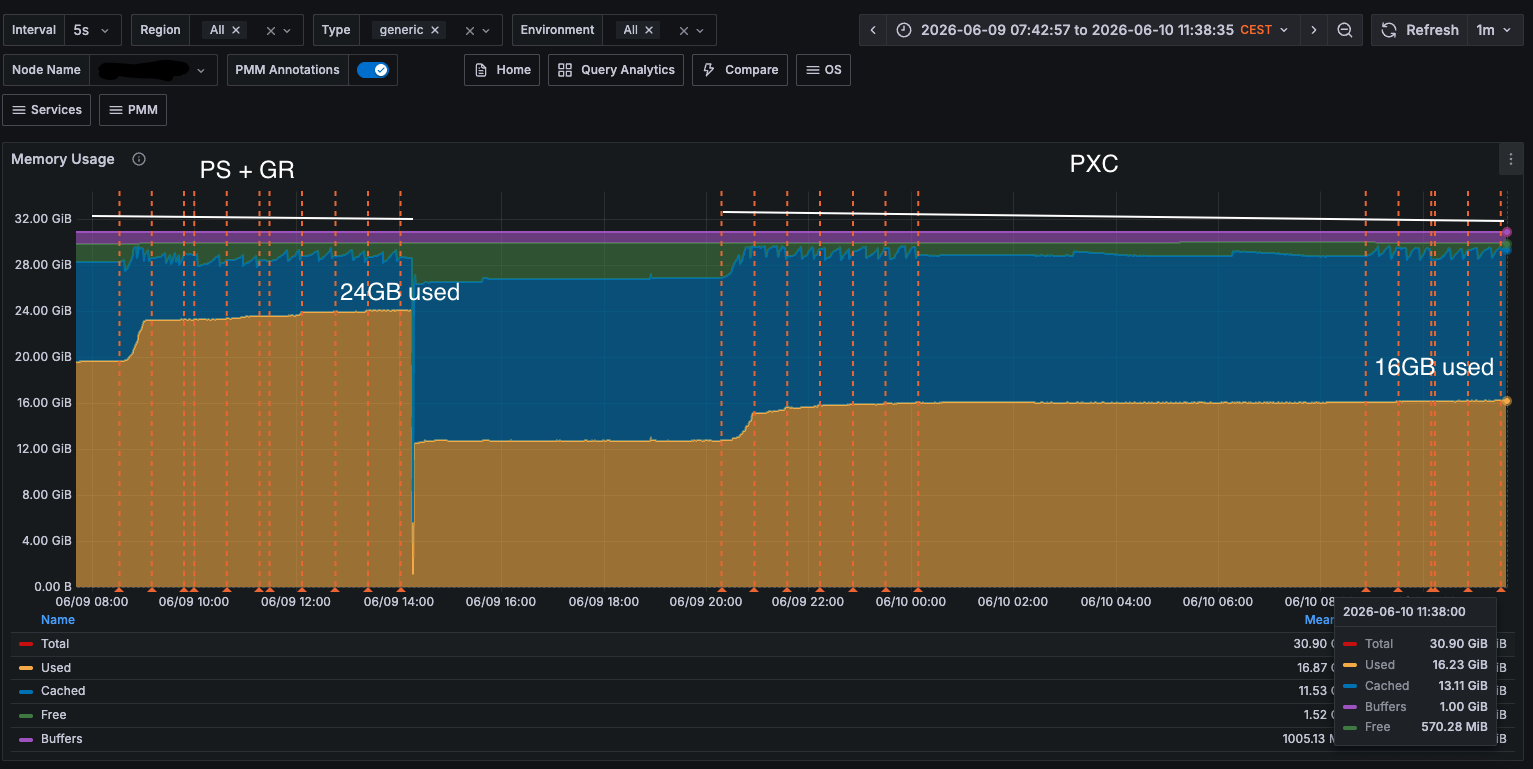Remove the All value from Region filter

pos(236,30)
